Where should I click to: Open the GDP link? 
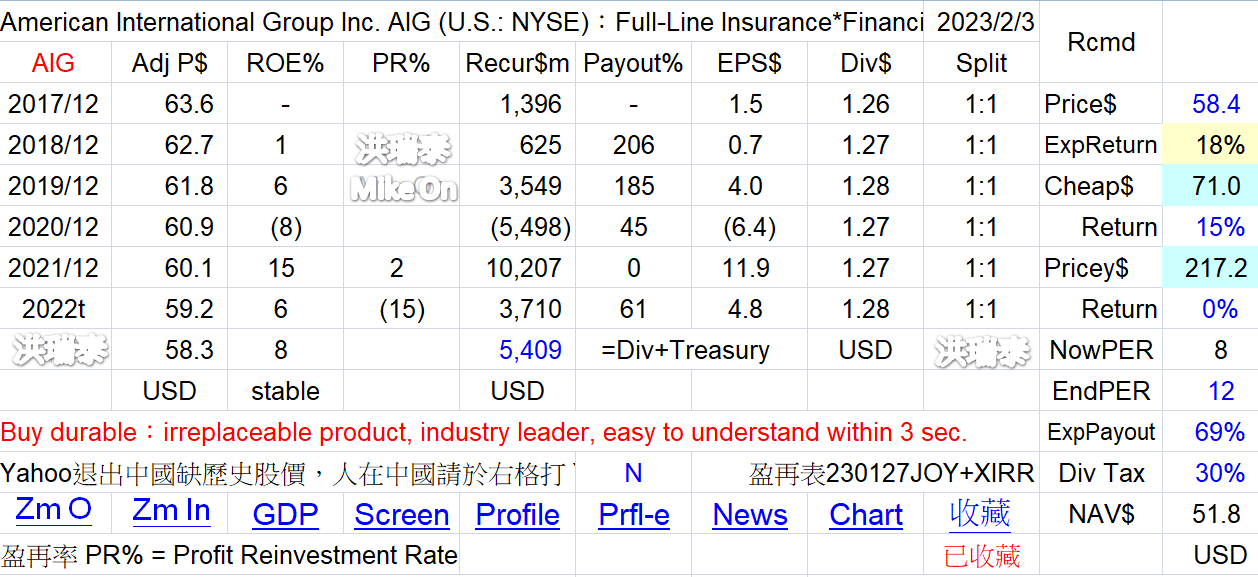coord(285,515)
